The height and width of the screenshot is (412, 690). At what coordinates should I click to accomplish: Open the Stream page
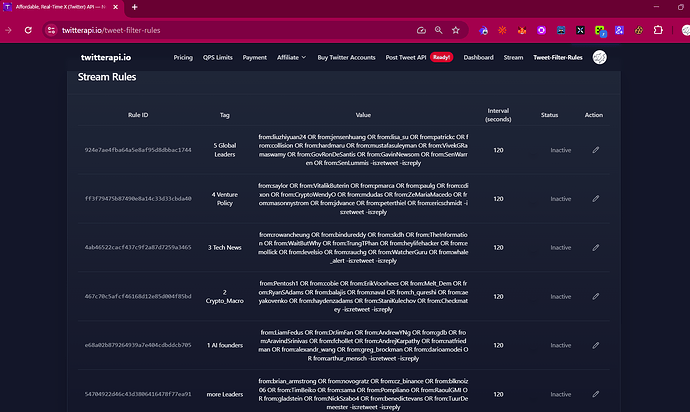click(514, 57)
